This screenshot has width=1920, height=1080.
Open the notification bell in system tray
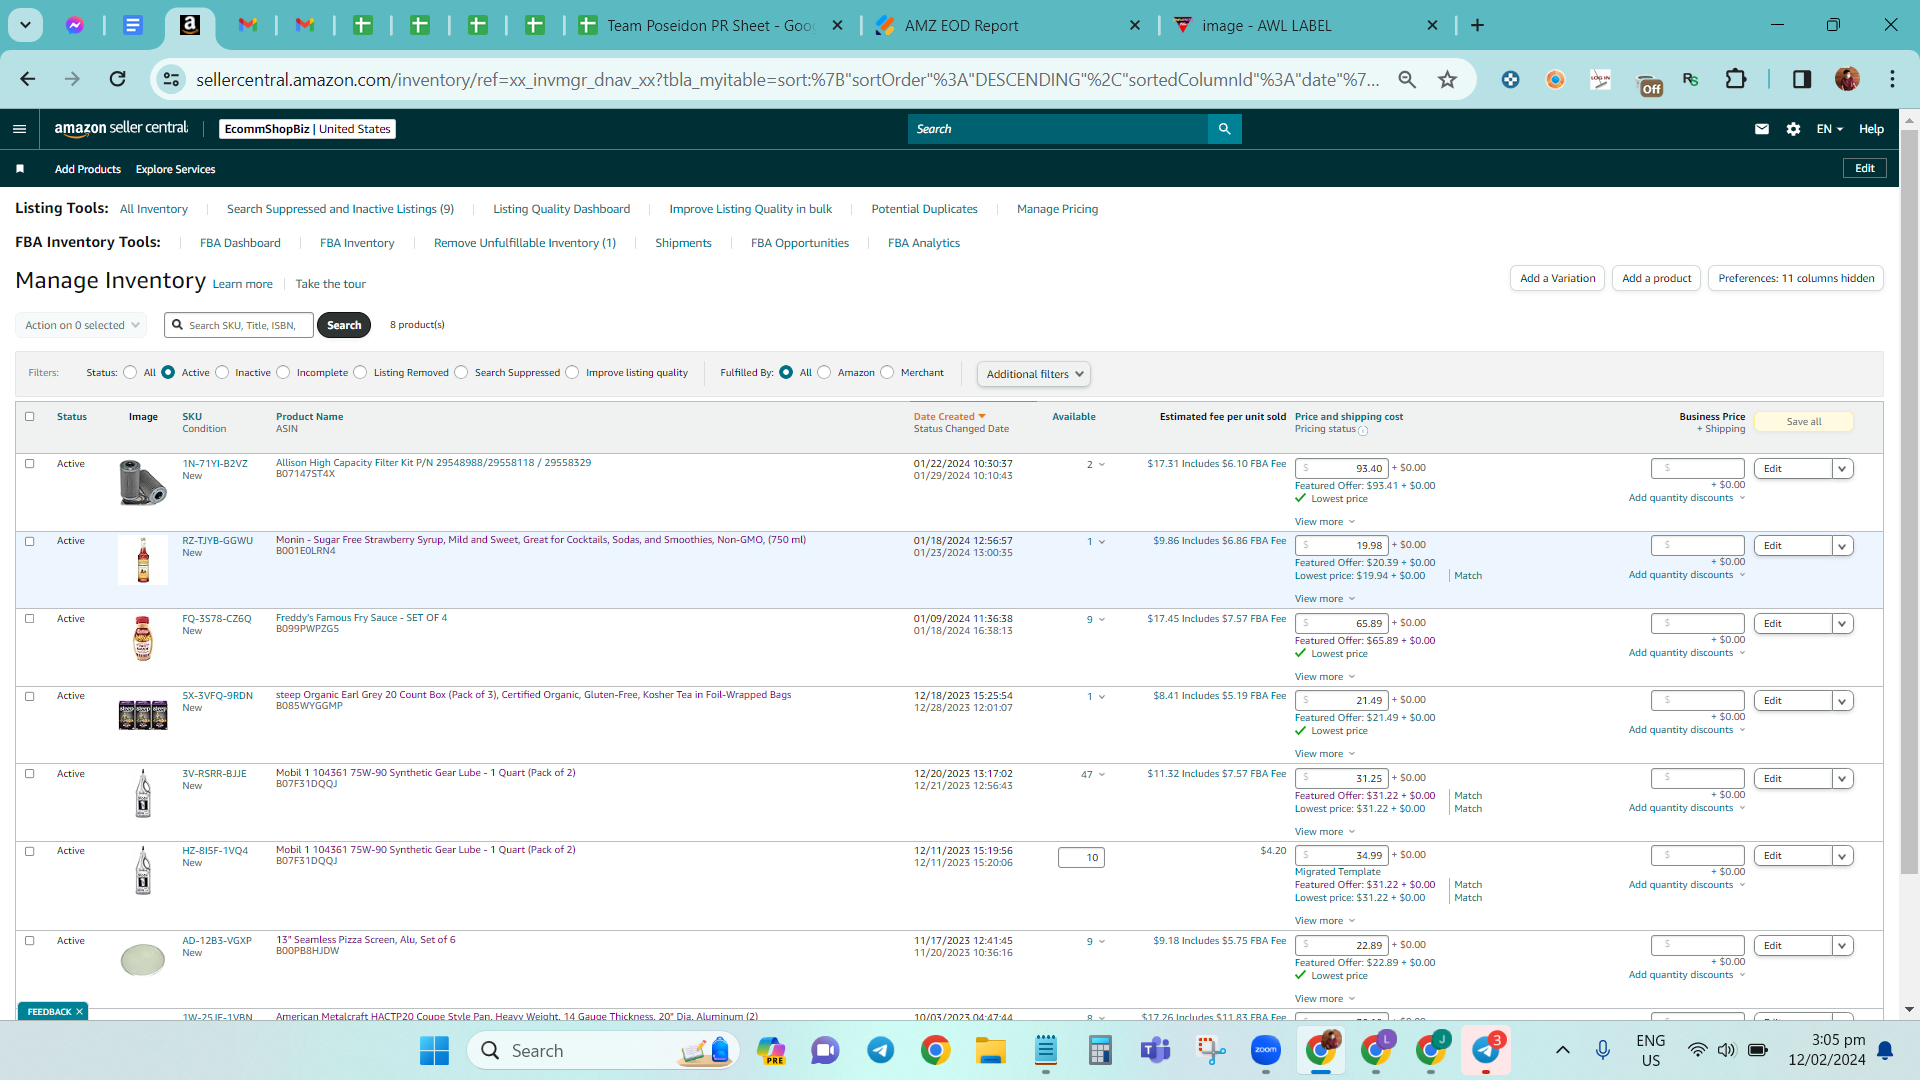pyautogui.click(x=1885, y=1050)
